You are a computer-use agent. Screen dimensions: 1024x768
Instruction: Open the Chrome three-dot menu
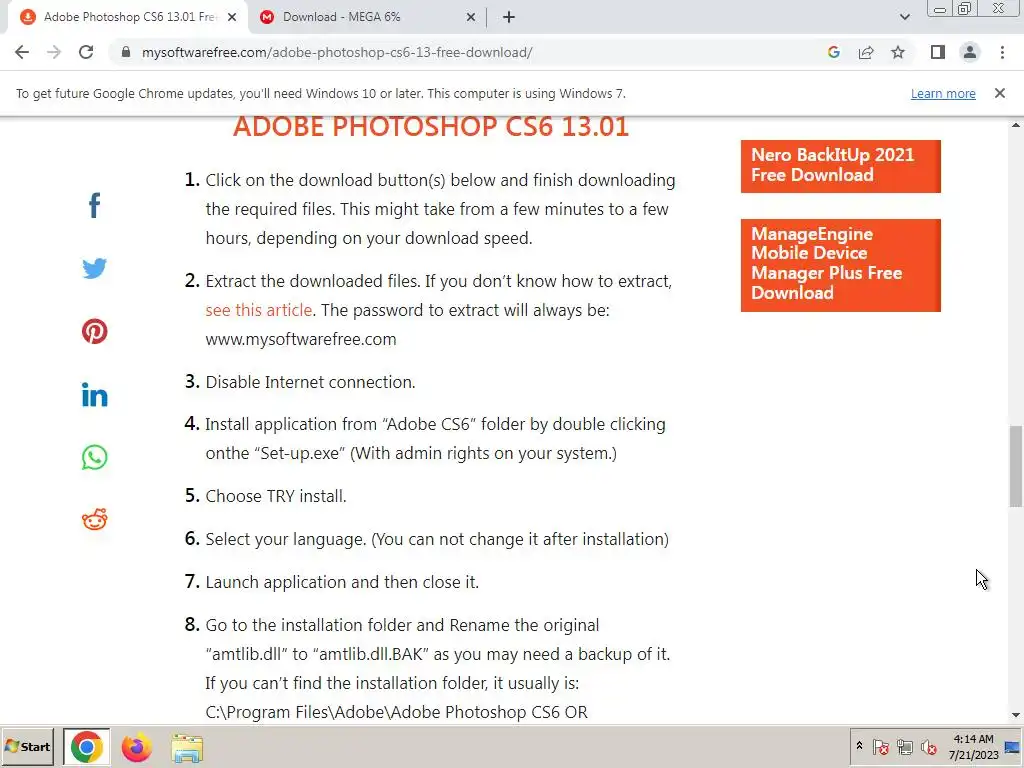(x=1002, y=52)
